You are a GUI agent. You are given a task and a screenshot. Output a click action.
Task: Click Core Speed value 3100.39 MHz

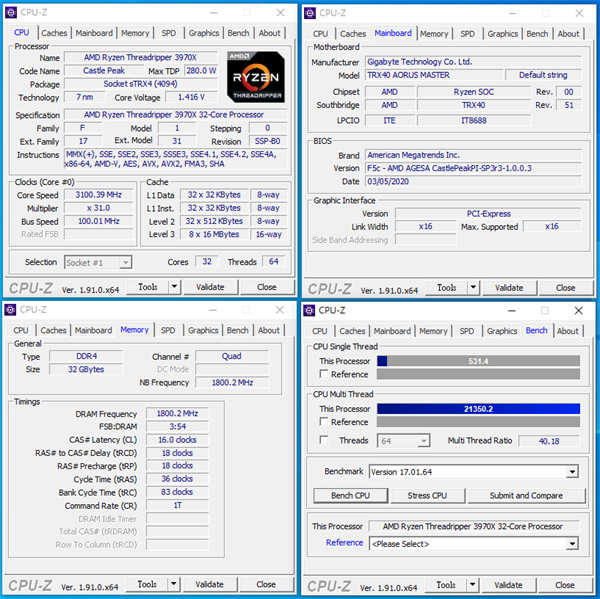click(99, 195)
